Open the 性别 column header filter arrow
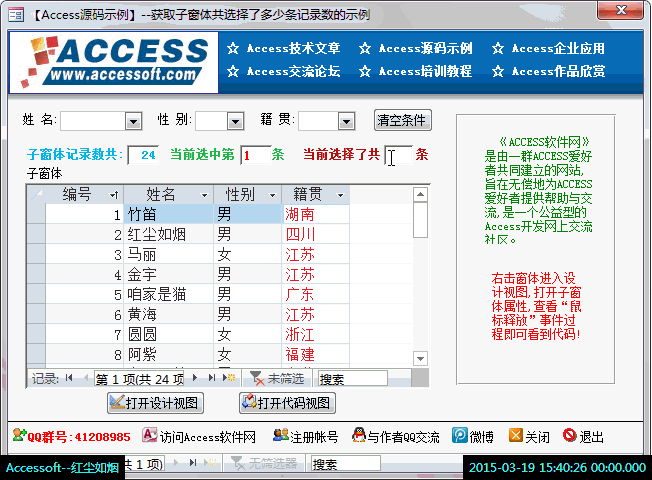This screenshot has width=652, height=480. coord(272,195)
